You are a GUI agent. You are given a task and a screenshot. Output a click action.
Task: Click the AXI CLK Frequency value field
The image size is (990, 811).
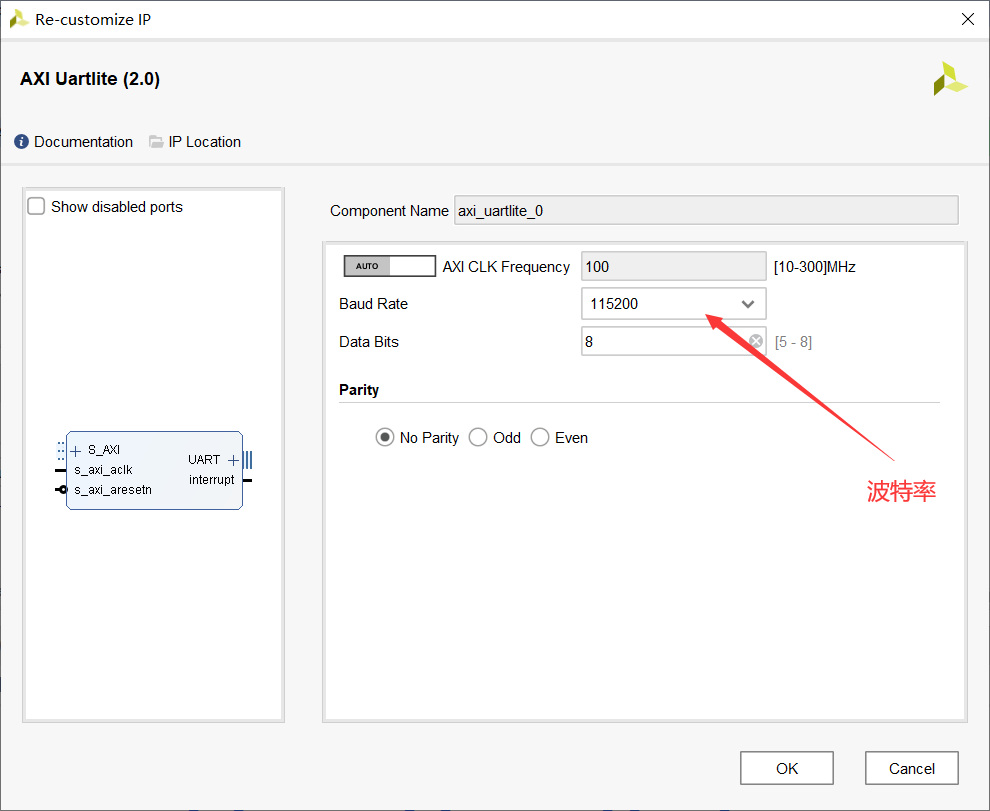click(672, 267)
